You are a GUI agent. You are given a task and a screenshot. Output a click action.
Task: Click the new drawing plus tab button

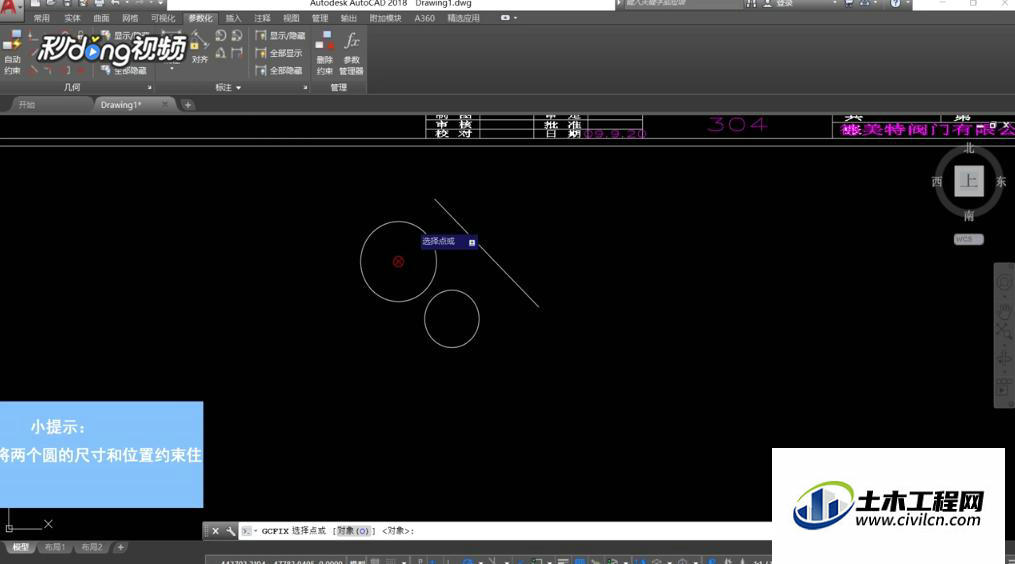click(188, 104)
